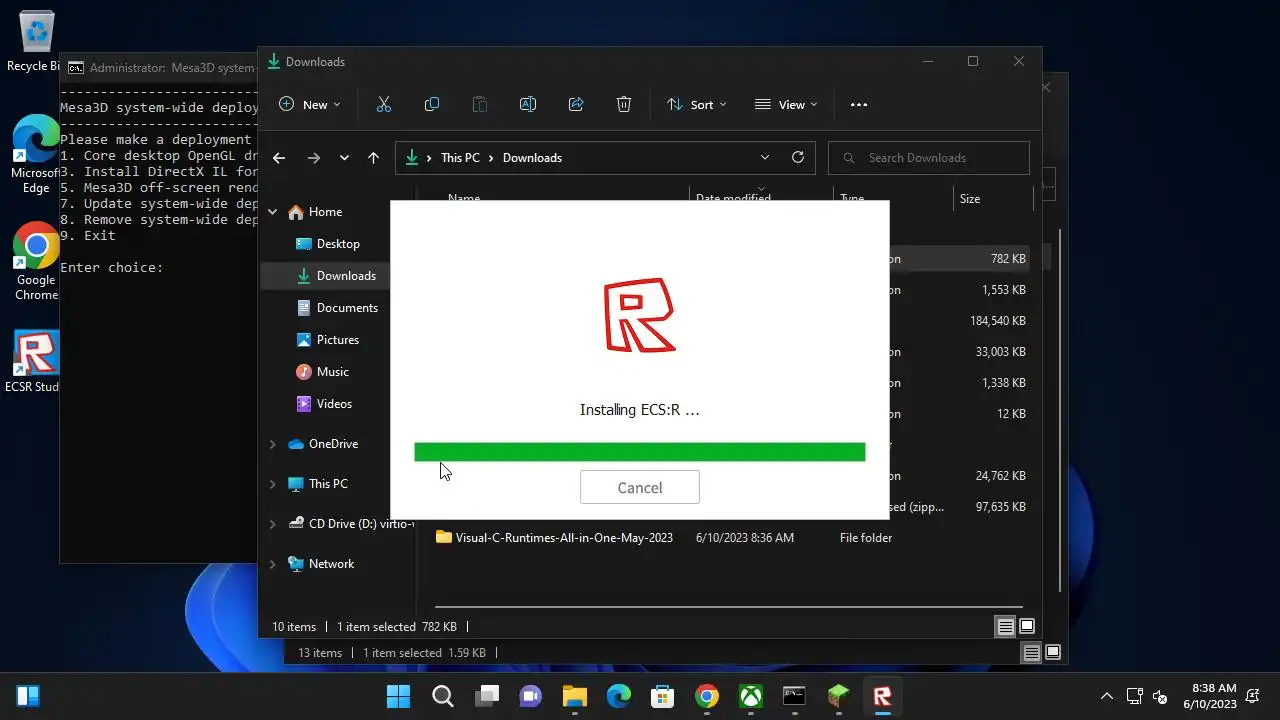Click the Paste icon in Explorer toolbar
Viewport: 1280px width, 720px height.
click(480, 104)
